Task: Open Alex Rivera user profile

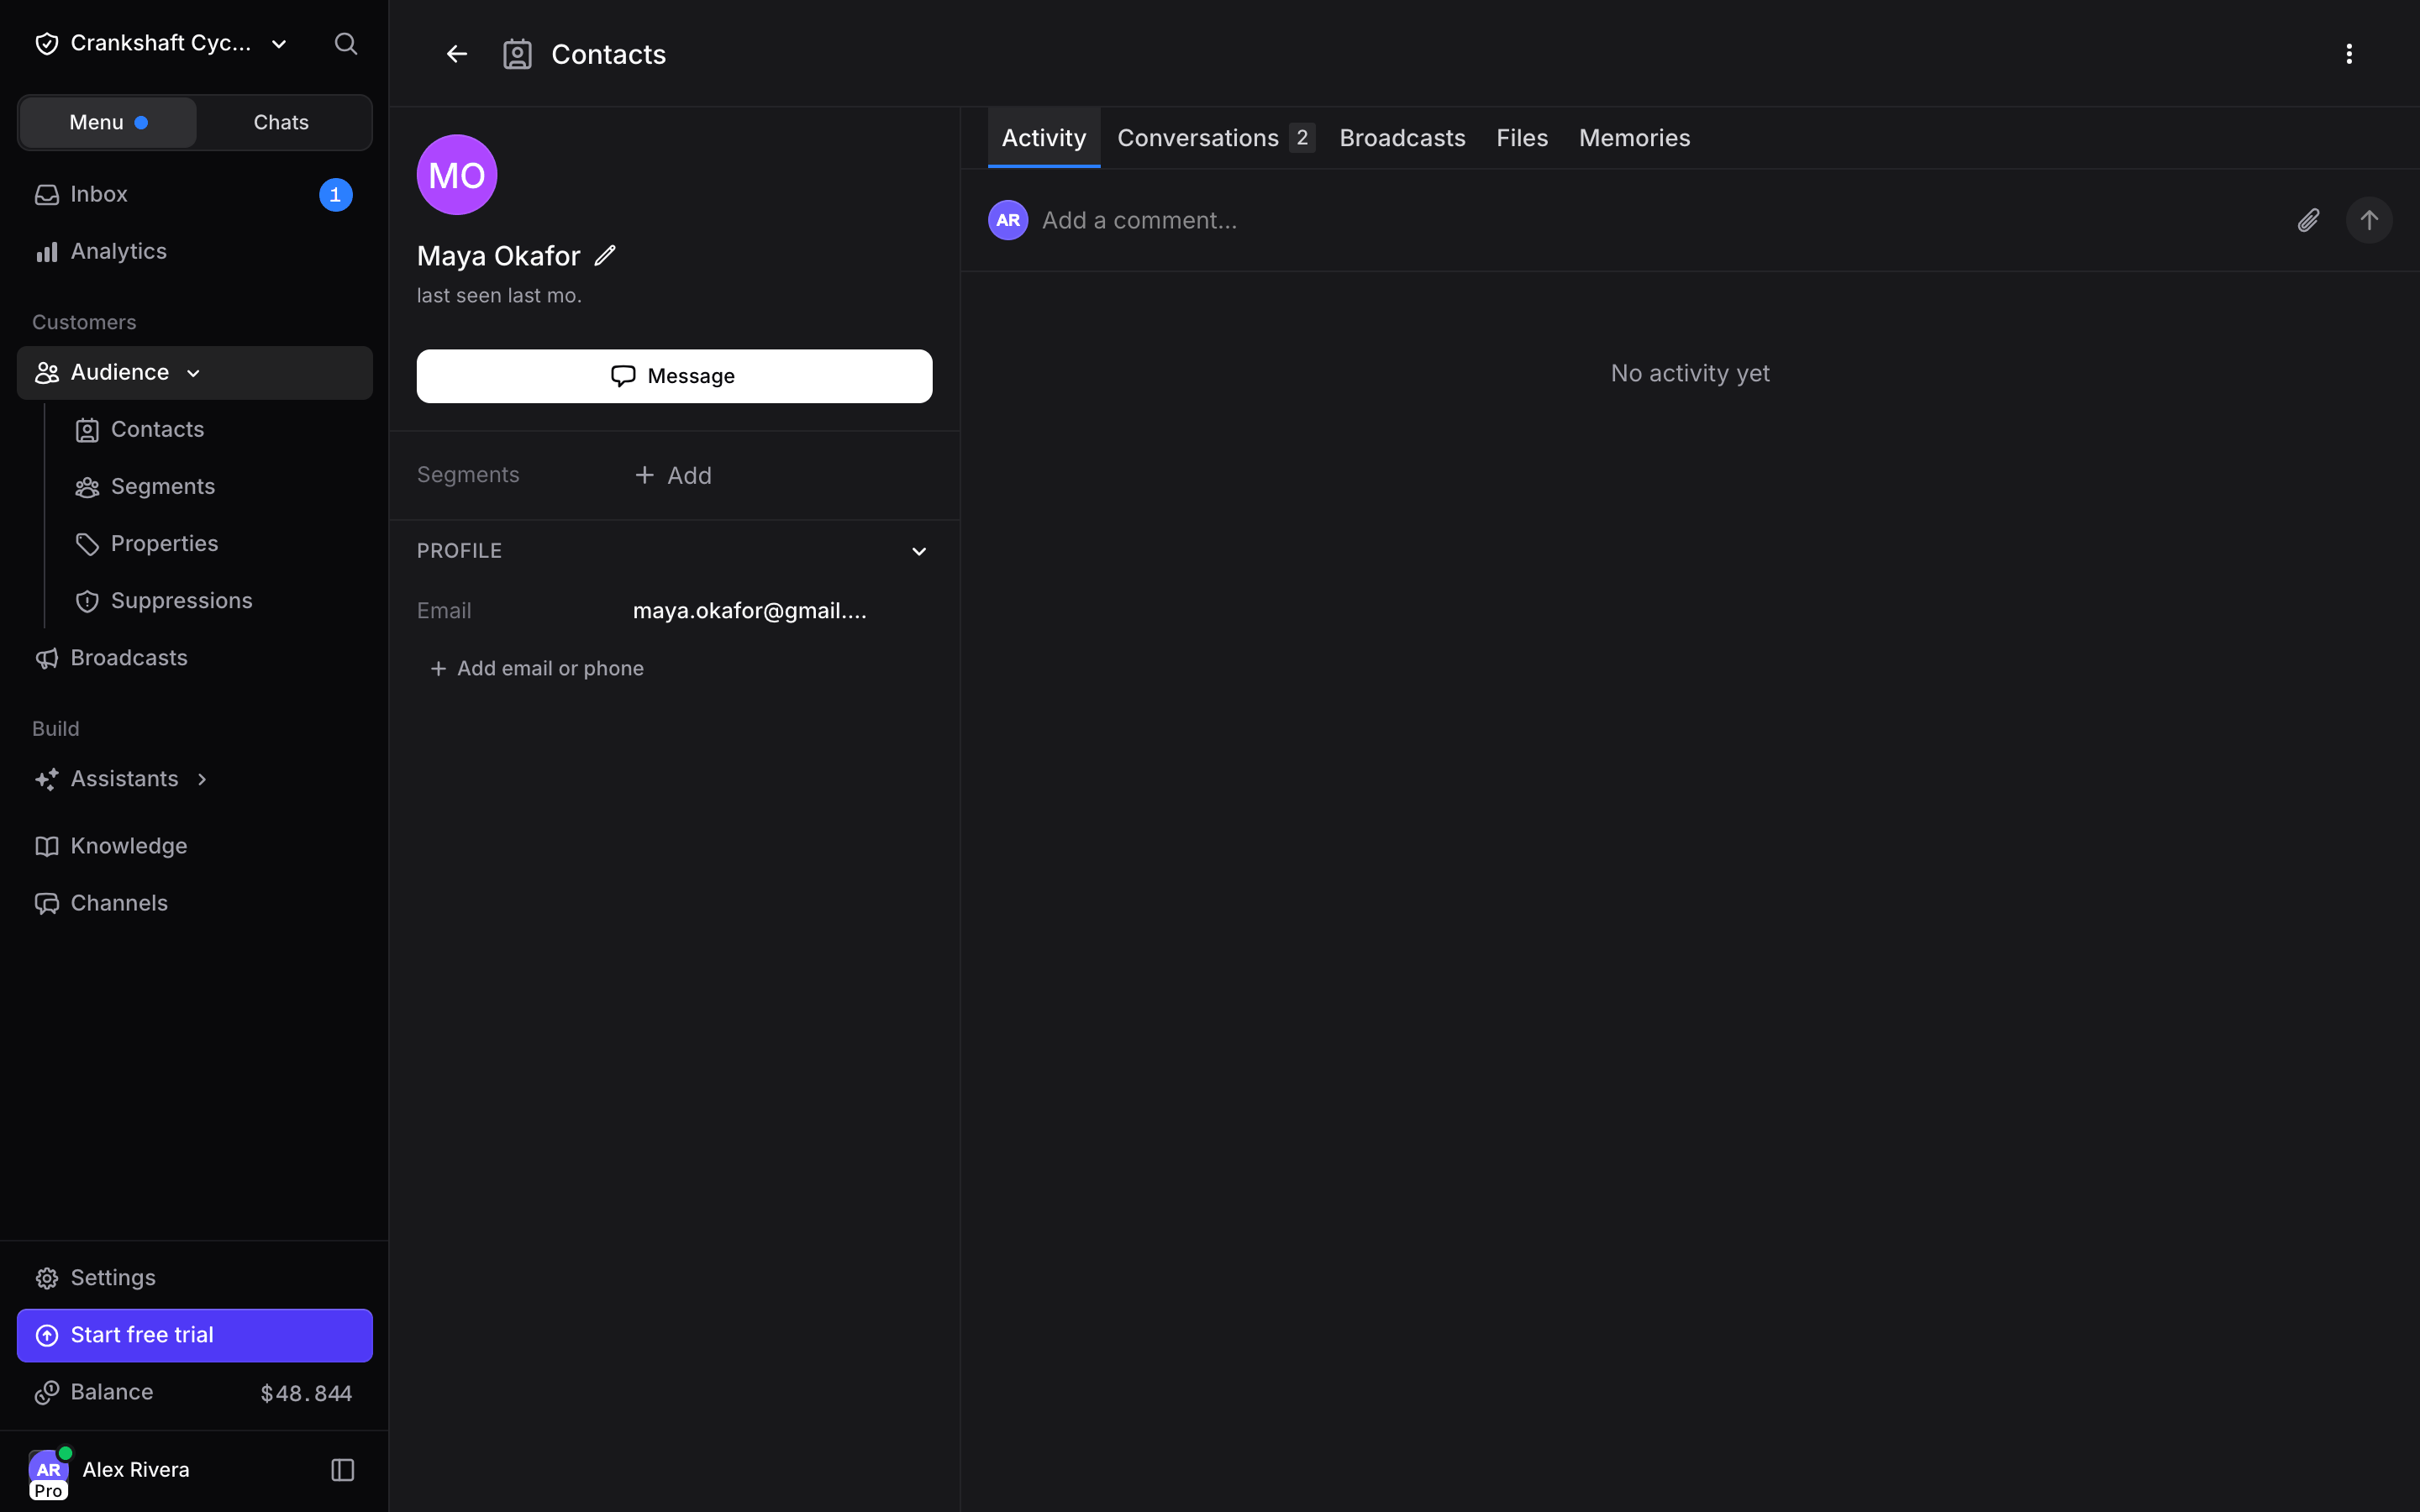Action: 110,1470
